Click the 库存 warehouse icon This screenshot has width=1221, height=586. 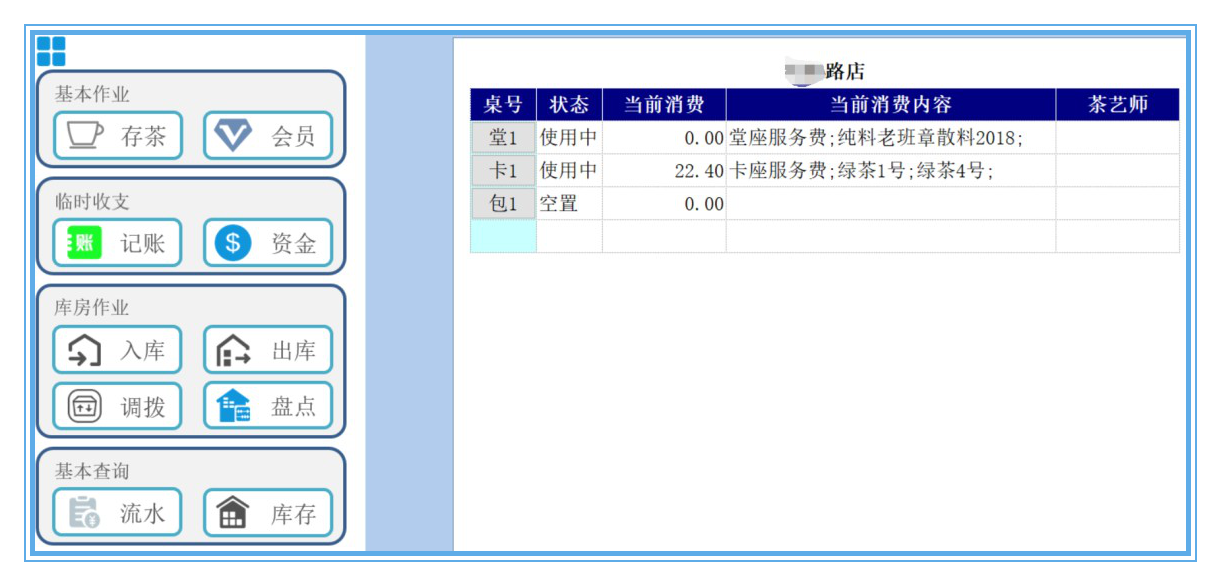click(x=233, y=514)
